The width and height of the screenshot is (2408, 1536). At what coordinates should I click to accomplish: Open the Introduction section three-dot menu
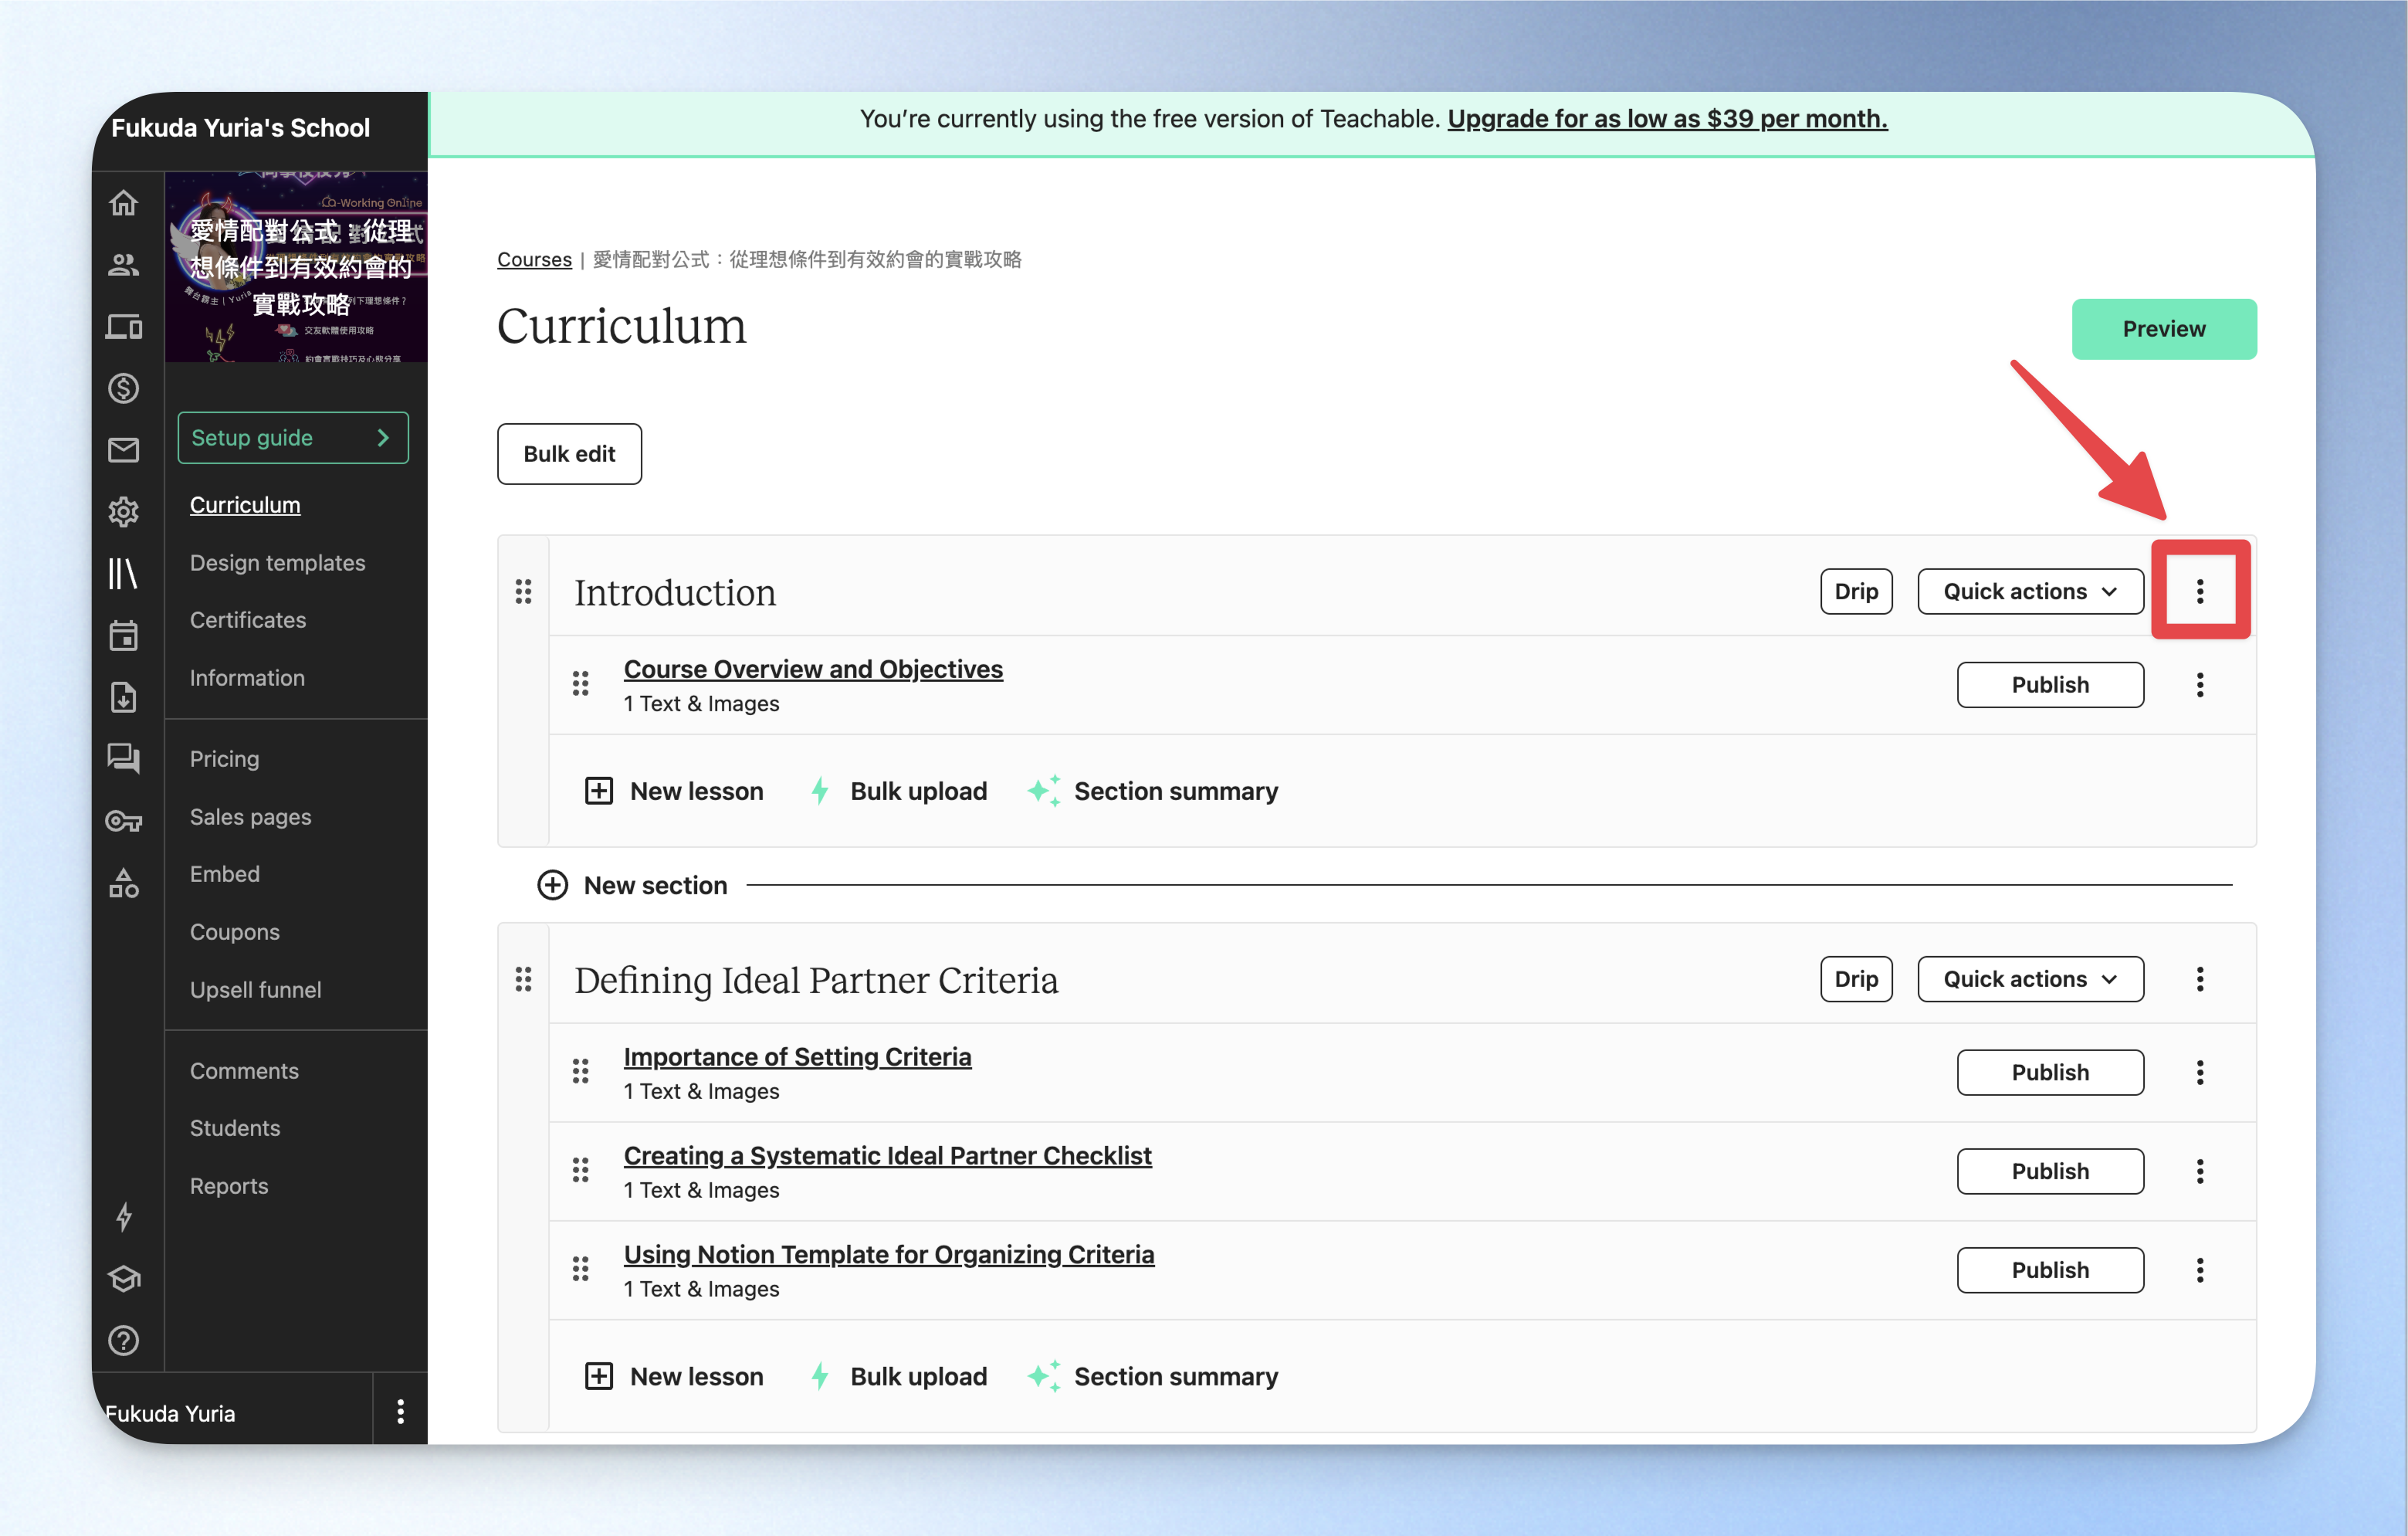tap(2200, 591)
